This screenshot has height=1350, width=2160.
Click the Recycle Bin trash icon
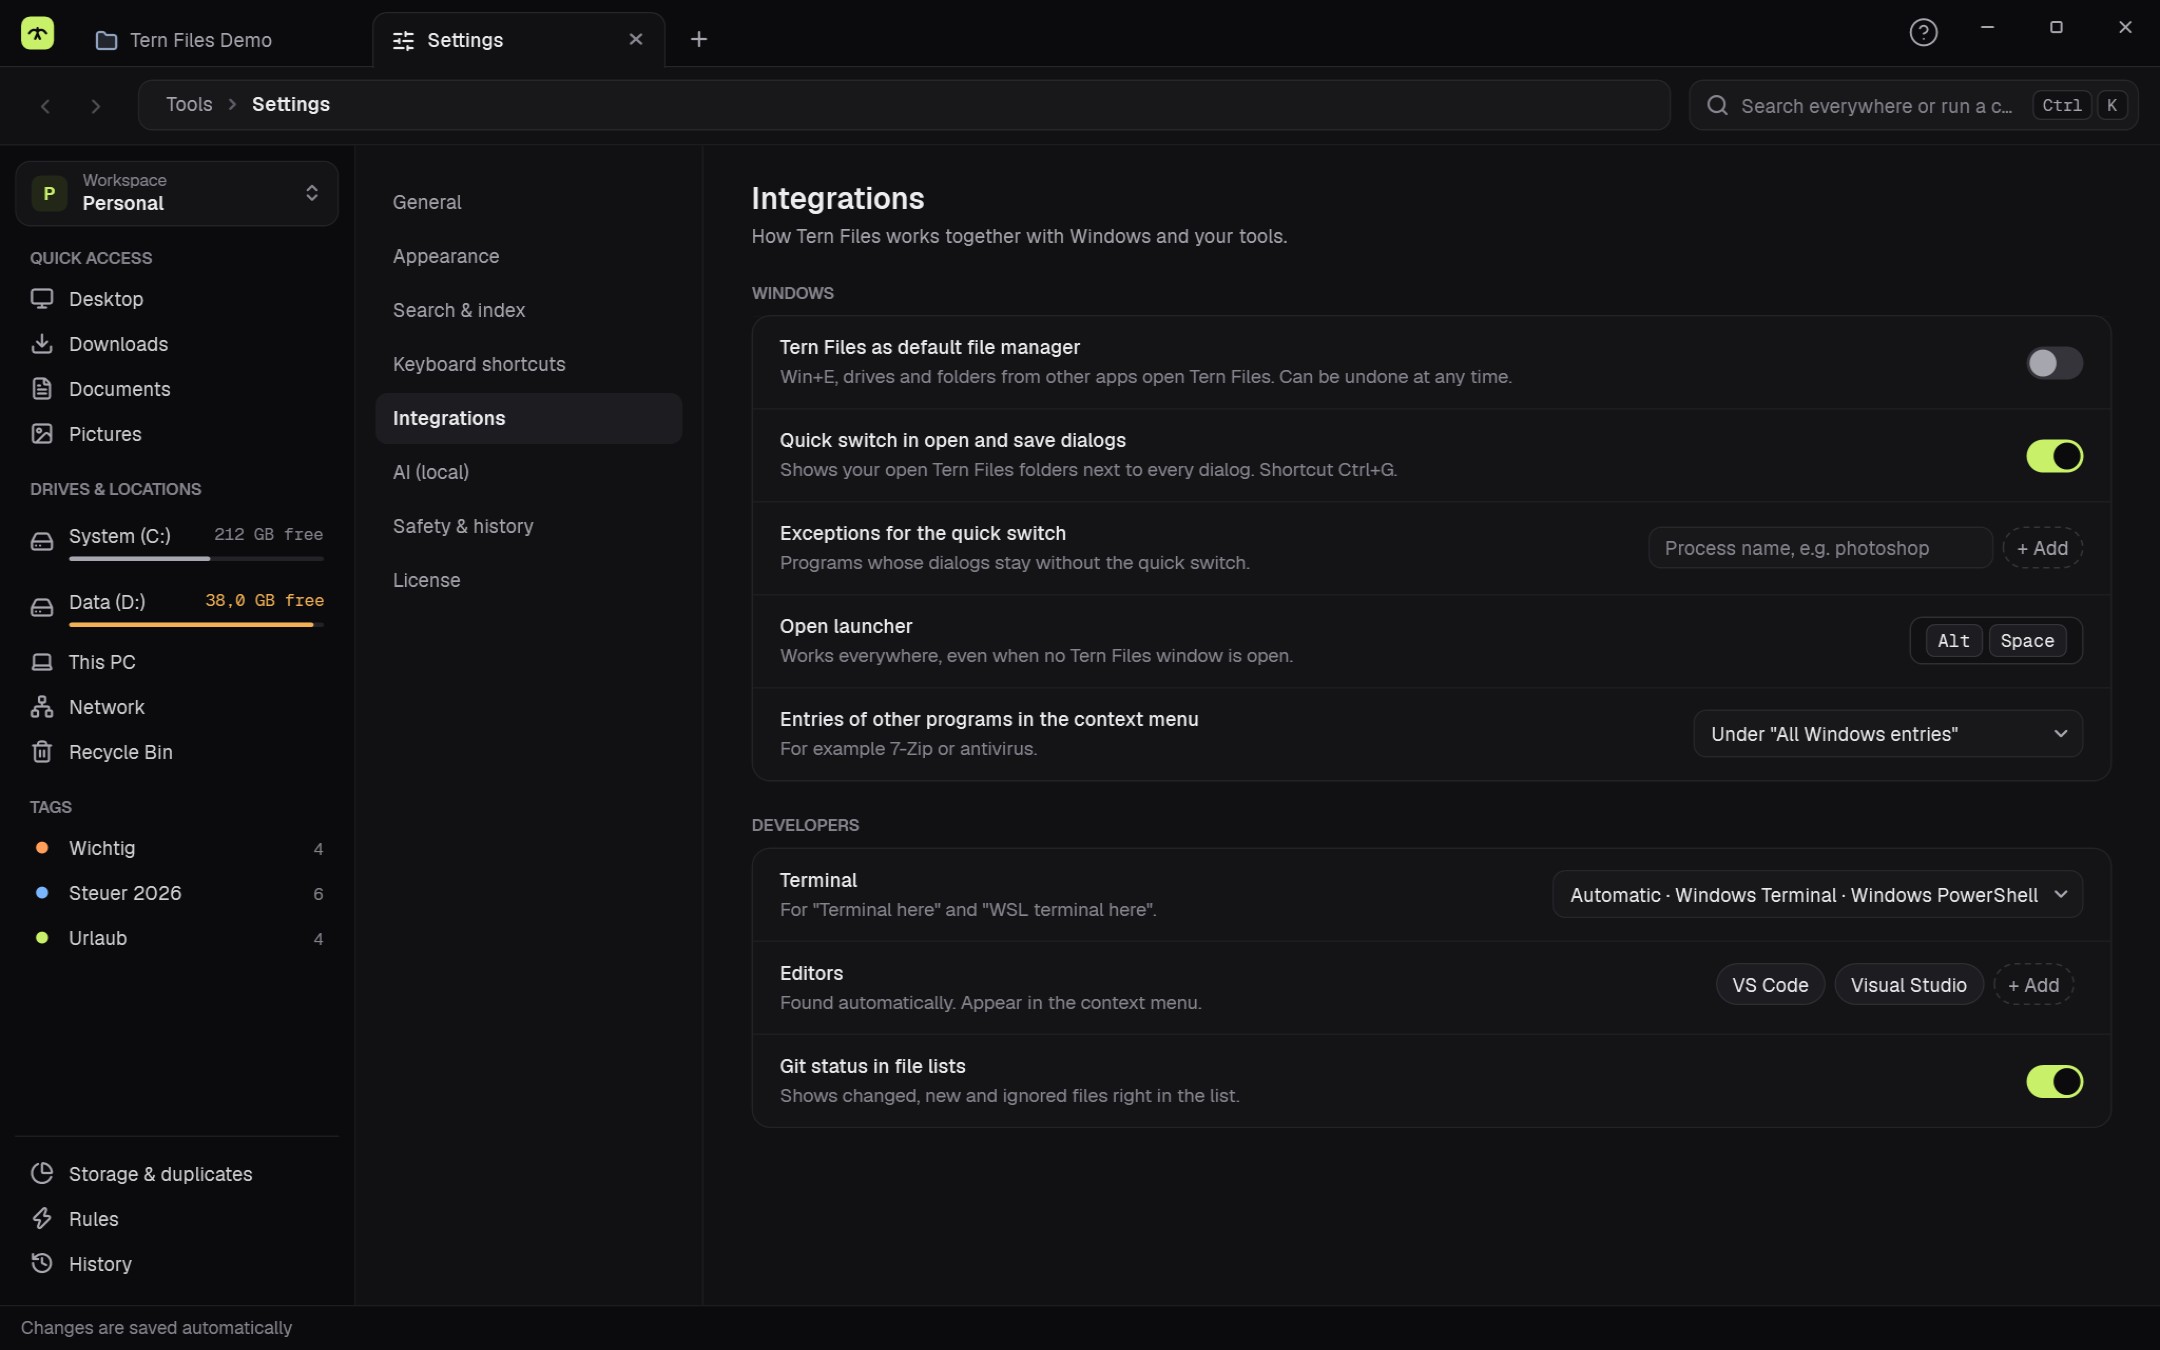coord(42,752)
